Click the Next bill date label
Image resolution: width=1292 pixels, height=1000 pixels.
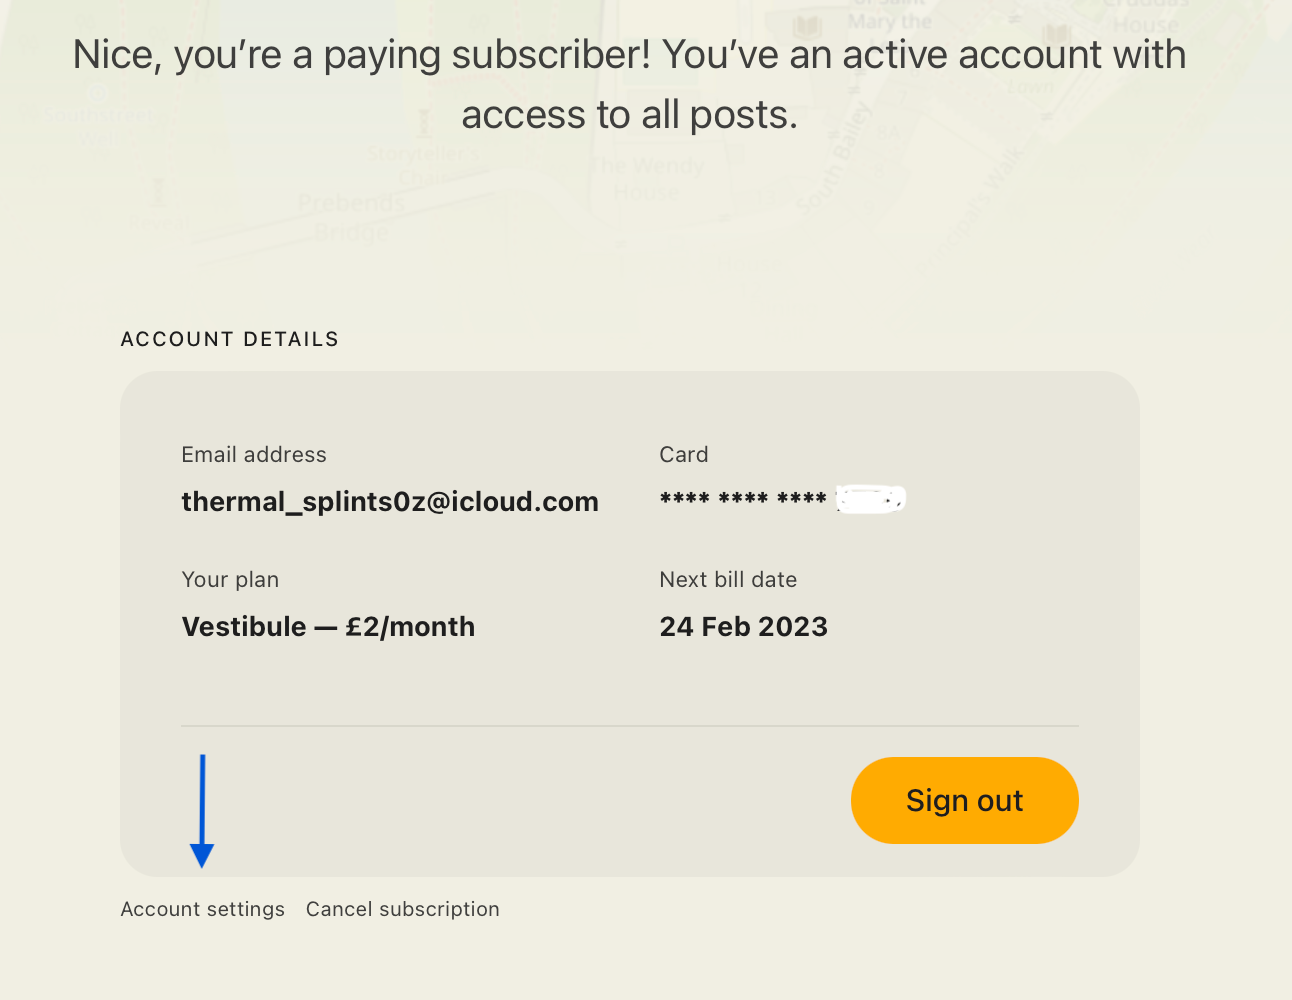[x=728, y=580]
